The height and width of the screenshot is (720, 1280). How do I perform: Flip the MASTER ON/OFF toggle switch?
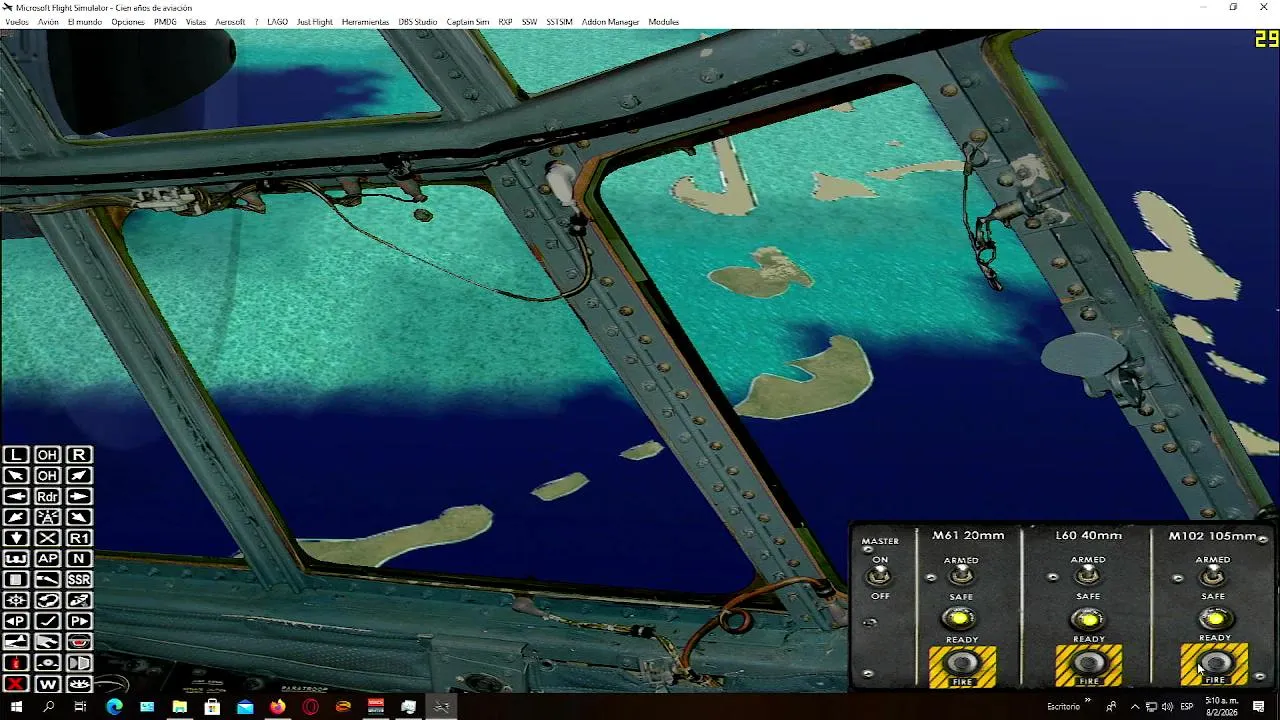pyautogui.click(x=879, y=576)
